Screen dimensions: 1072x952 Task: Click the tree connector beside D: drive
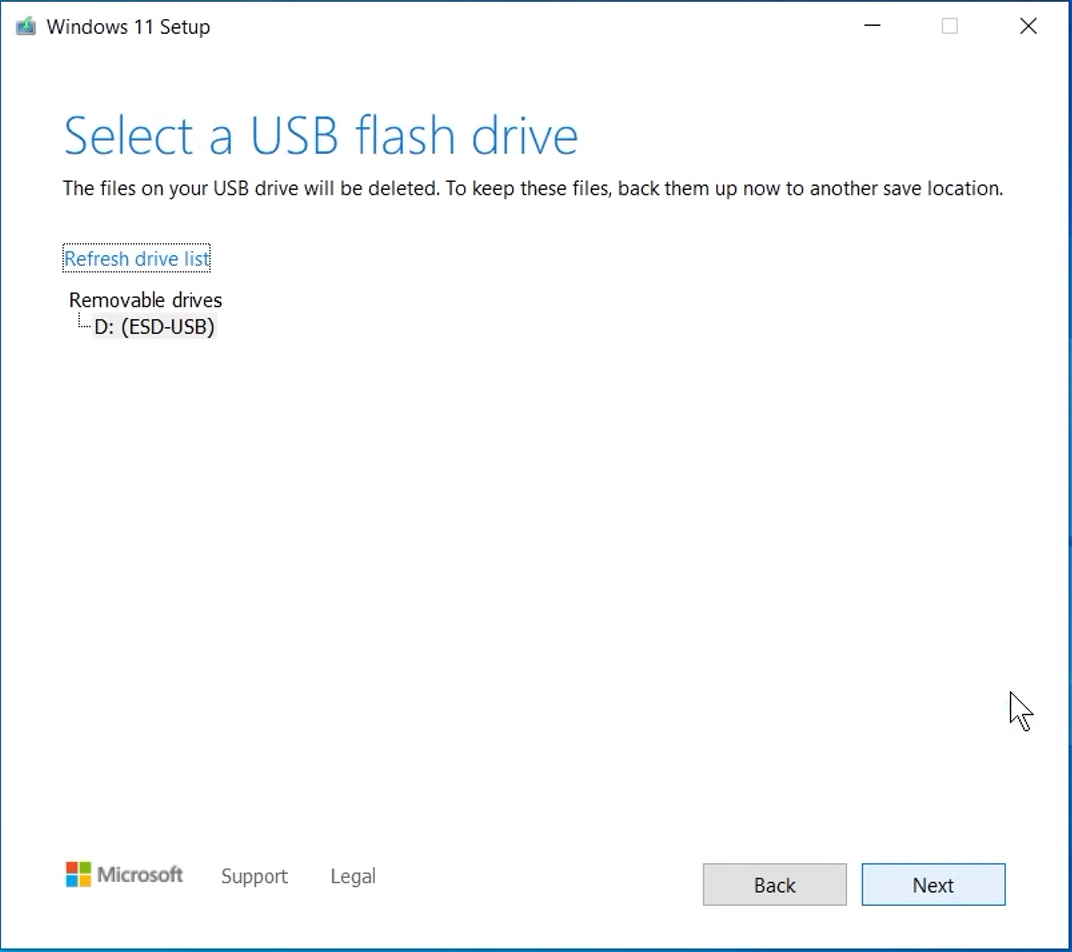pyautogui.click(x=84, y=323)
